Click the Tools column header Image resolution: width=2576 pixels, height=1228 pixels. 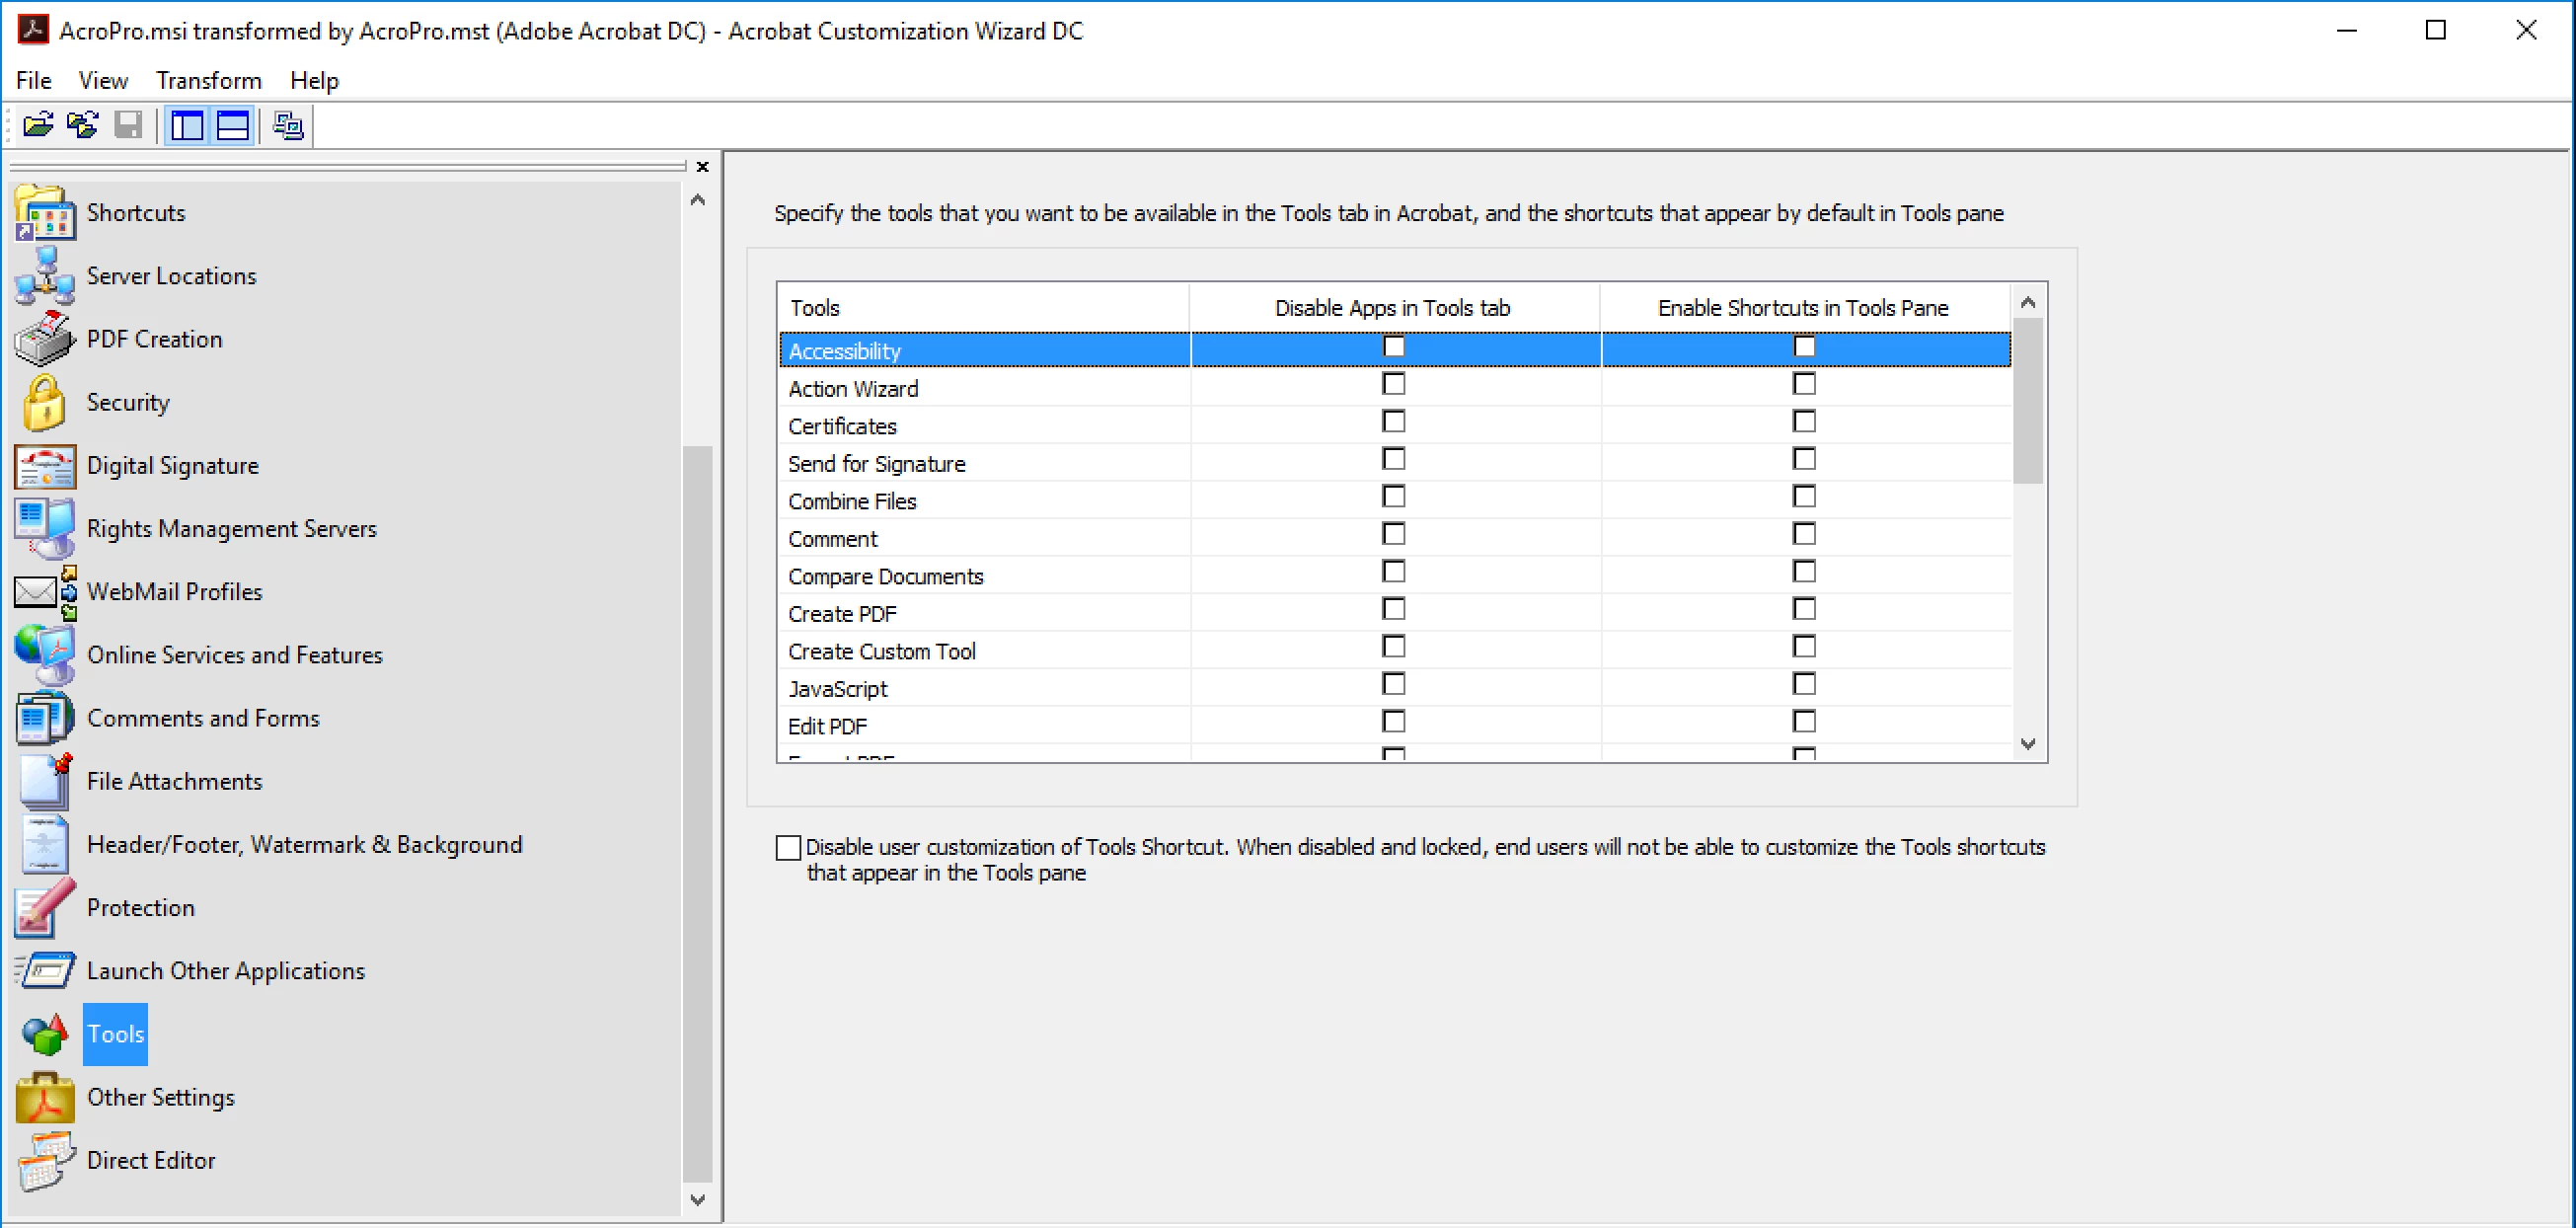[983, 308]
